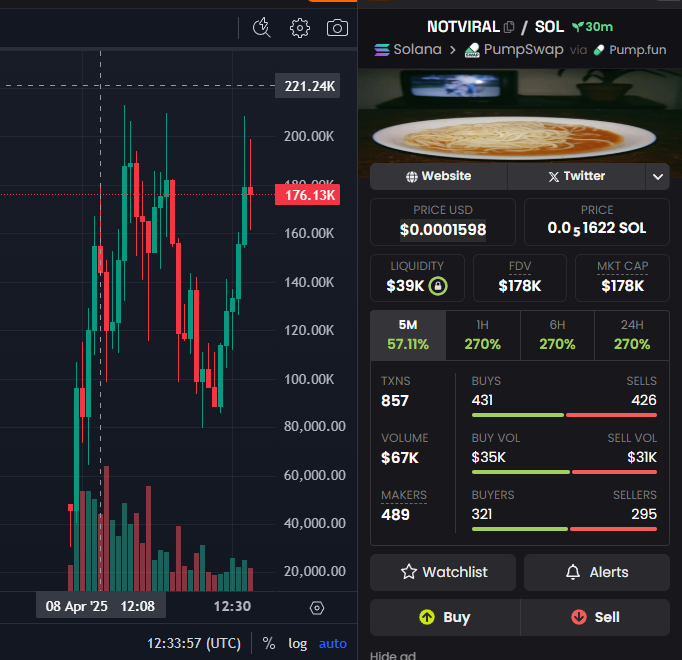Click the Solana logo icon
The image size is (682, 660).
tap(382, 50)
